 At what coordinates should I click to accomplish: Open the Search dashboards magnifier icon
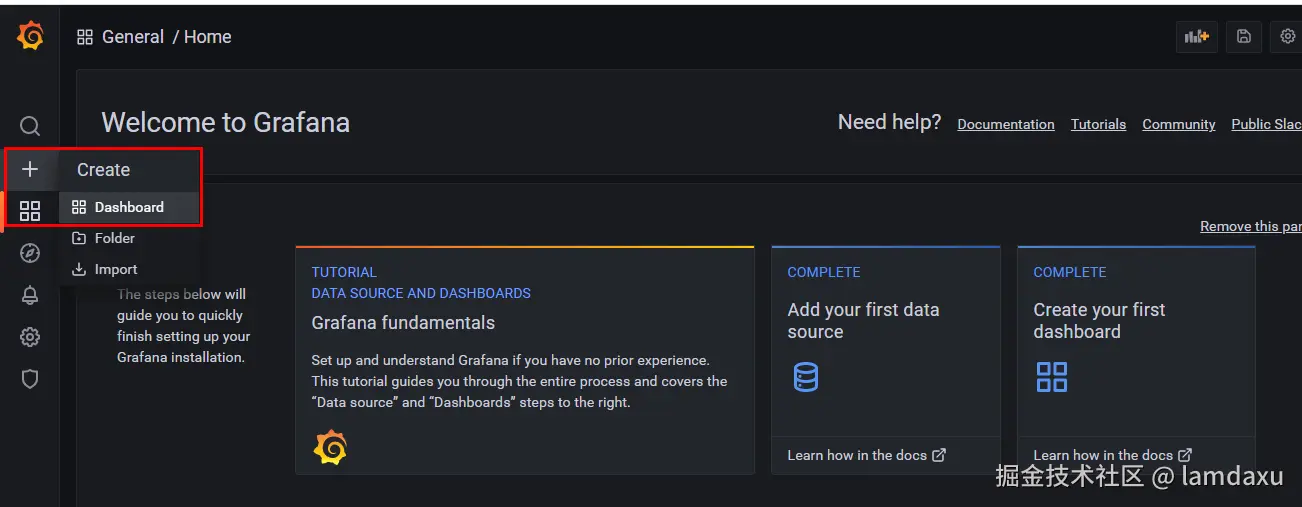tap(30, 126)
